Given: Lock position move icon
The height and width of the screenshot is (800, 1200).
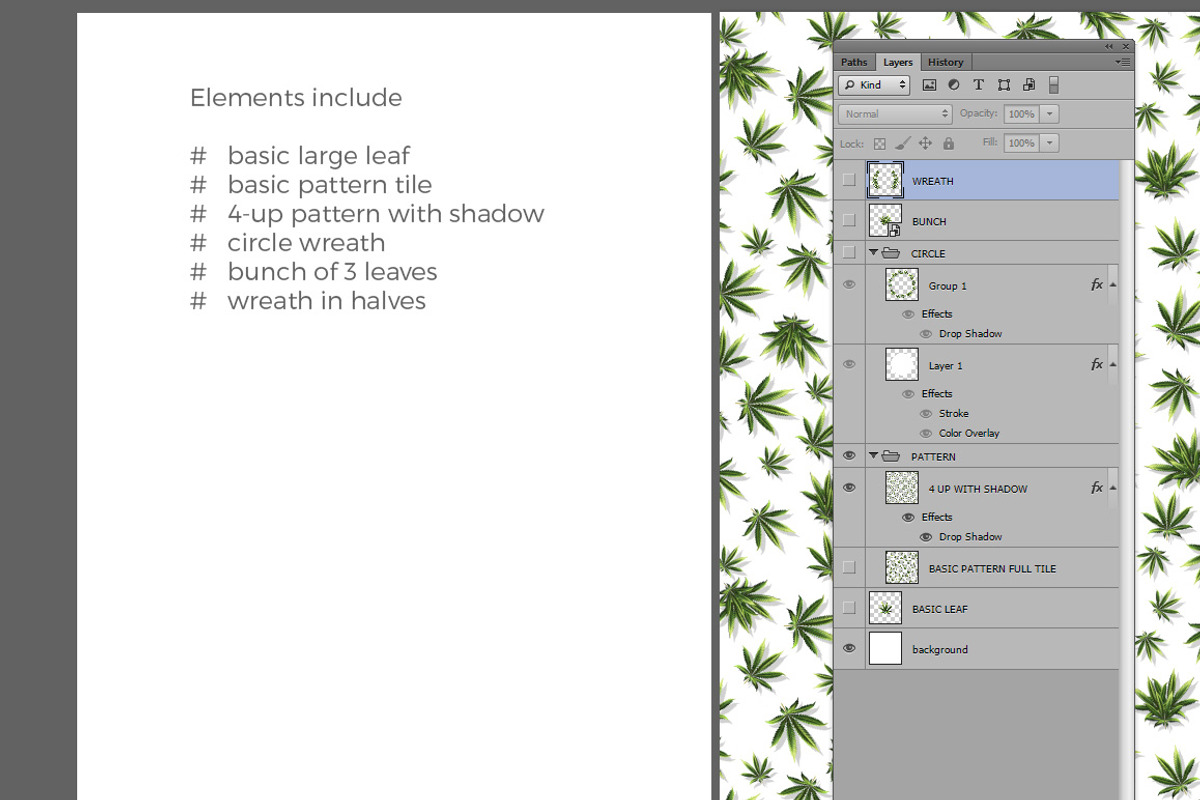Looking at the screenshot, I should tap(925, 144).
